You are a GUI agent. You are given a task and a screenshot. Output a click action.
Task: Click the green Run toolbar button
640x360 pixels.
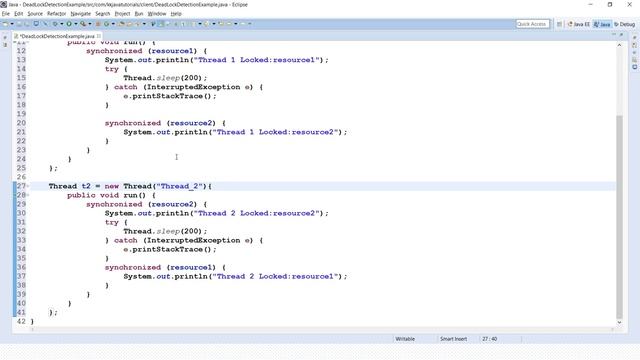69,24
